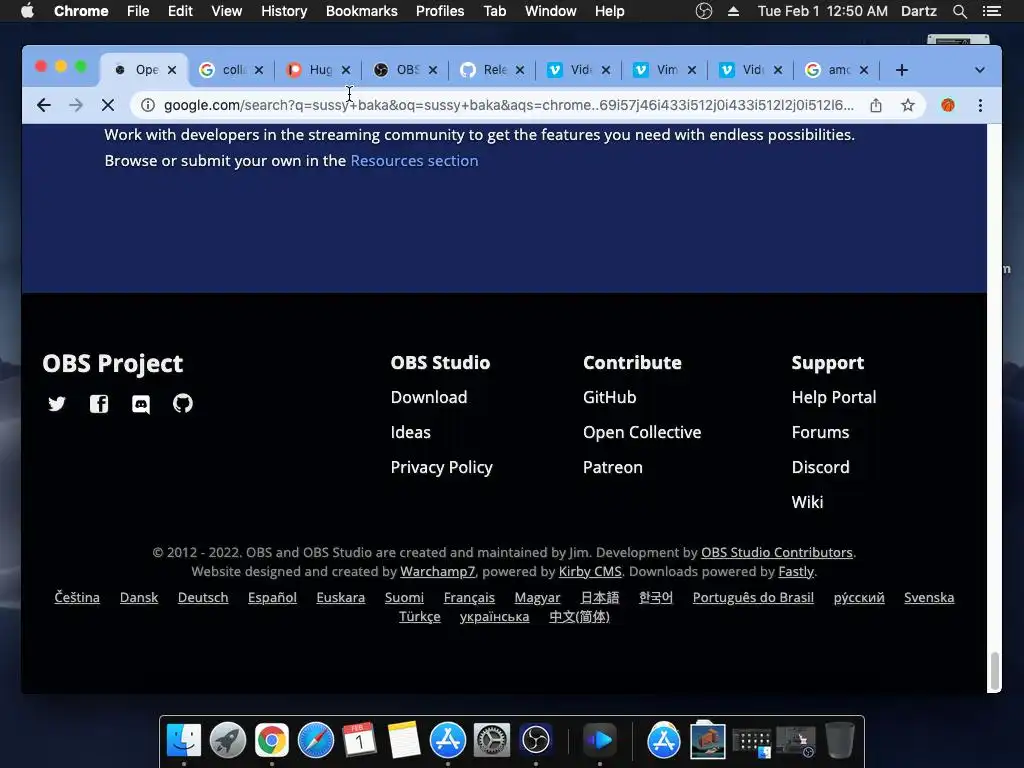Viewport: 1024px width, 768px height.
Task: Launch Safari from the Dock
Action: click(315, 740)
